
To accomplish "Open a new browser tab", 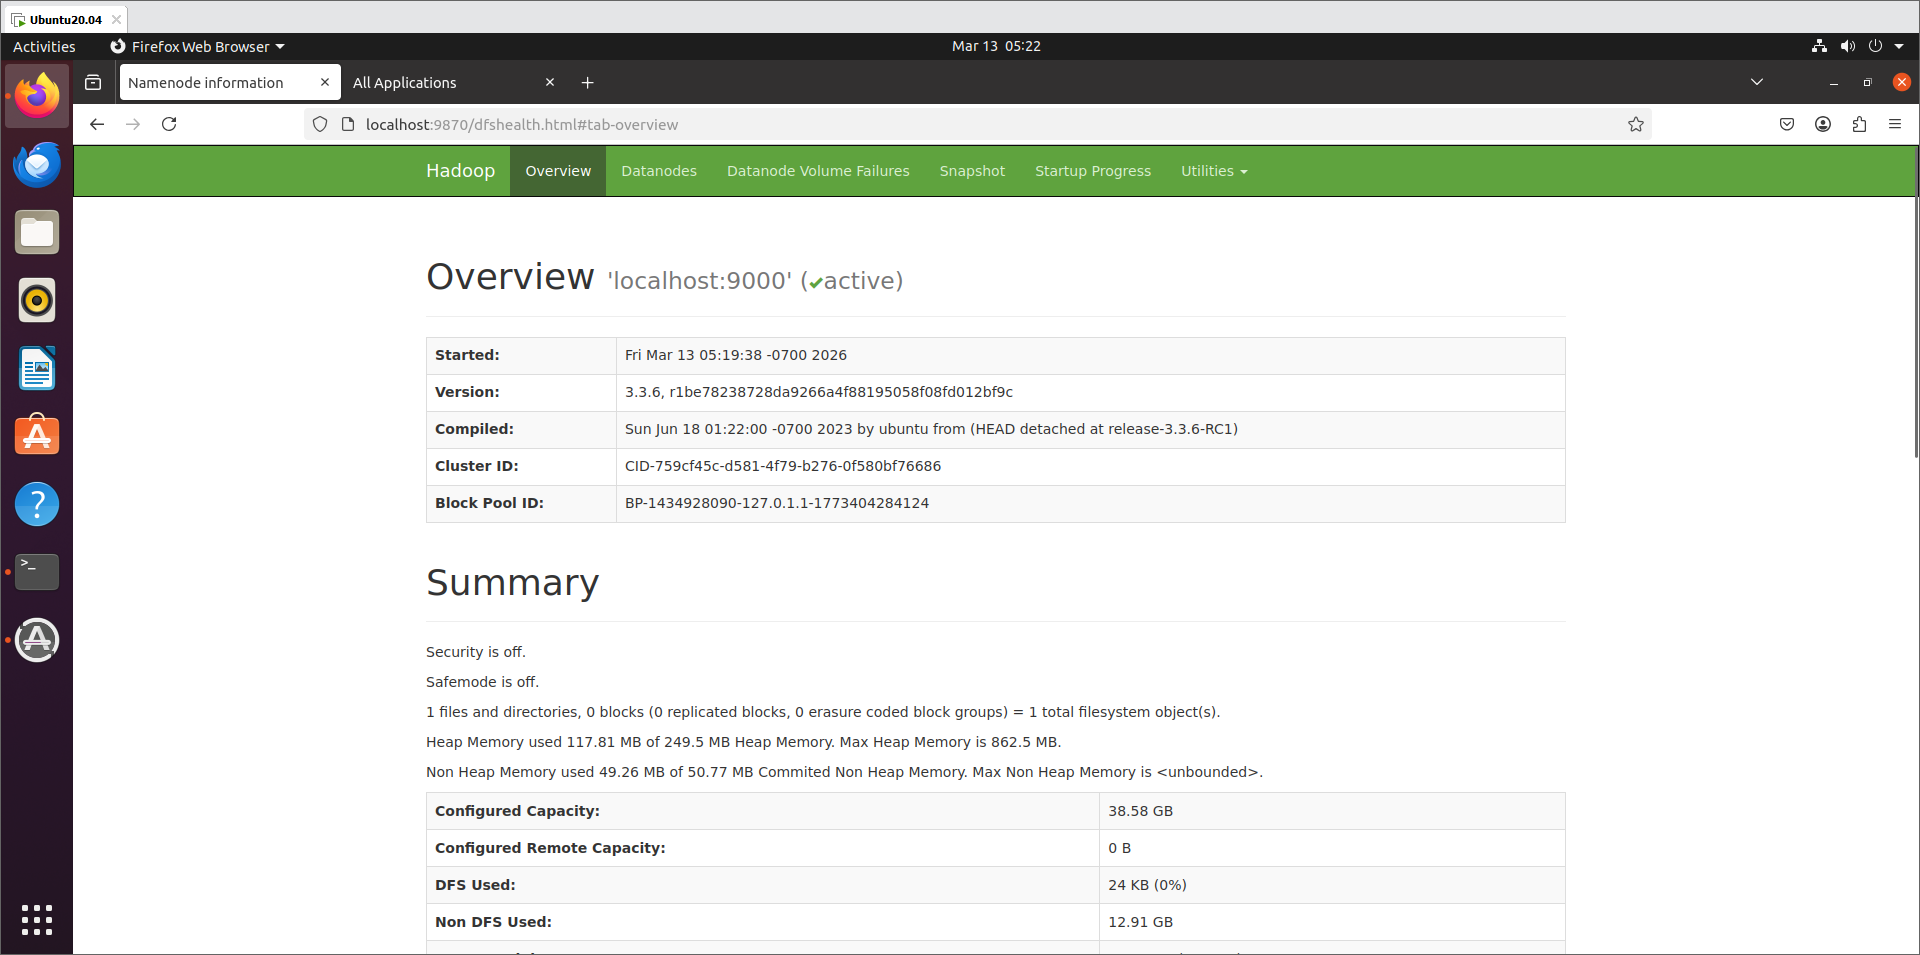I will [x=587, y=82].
